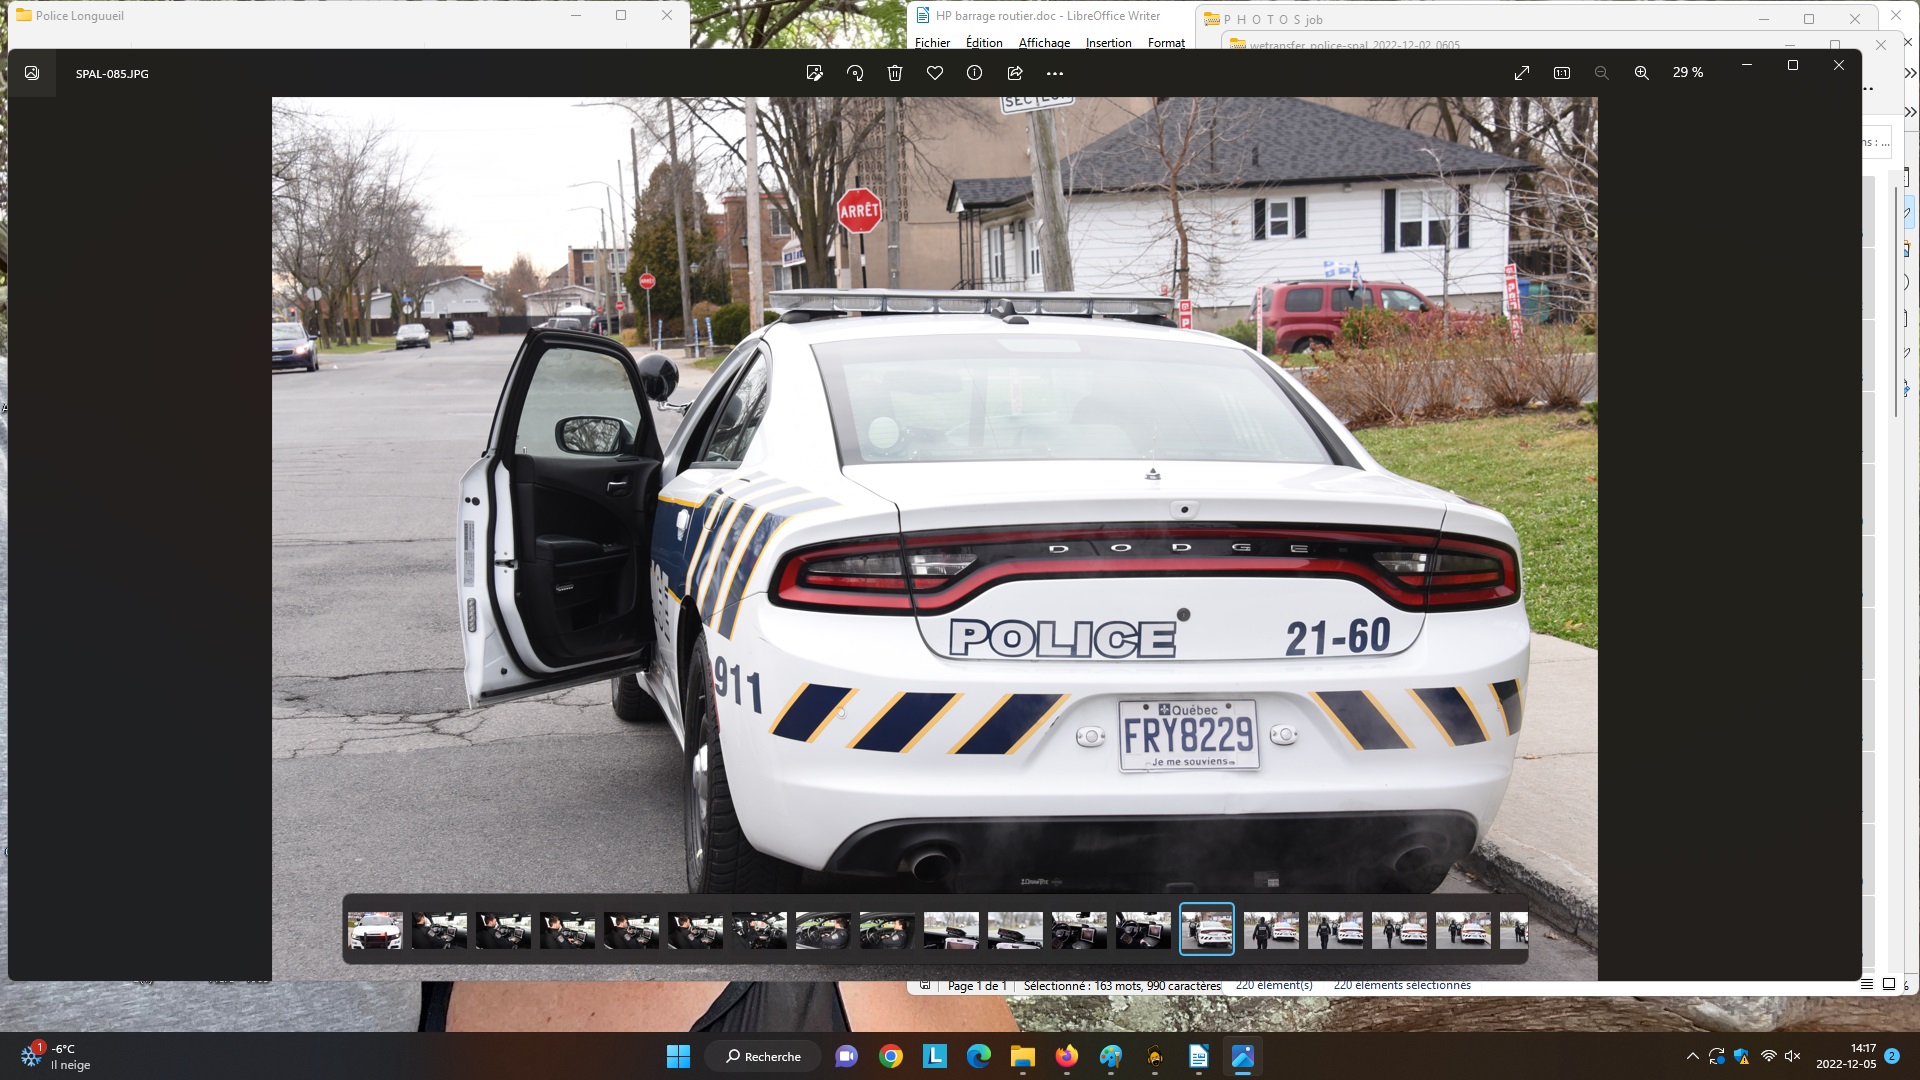Image resolution: width=1920 pixels, height=1080 pixels.
Task: Rotate the photo with rotate icon
Action: (855, 73)
